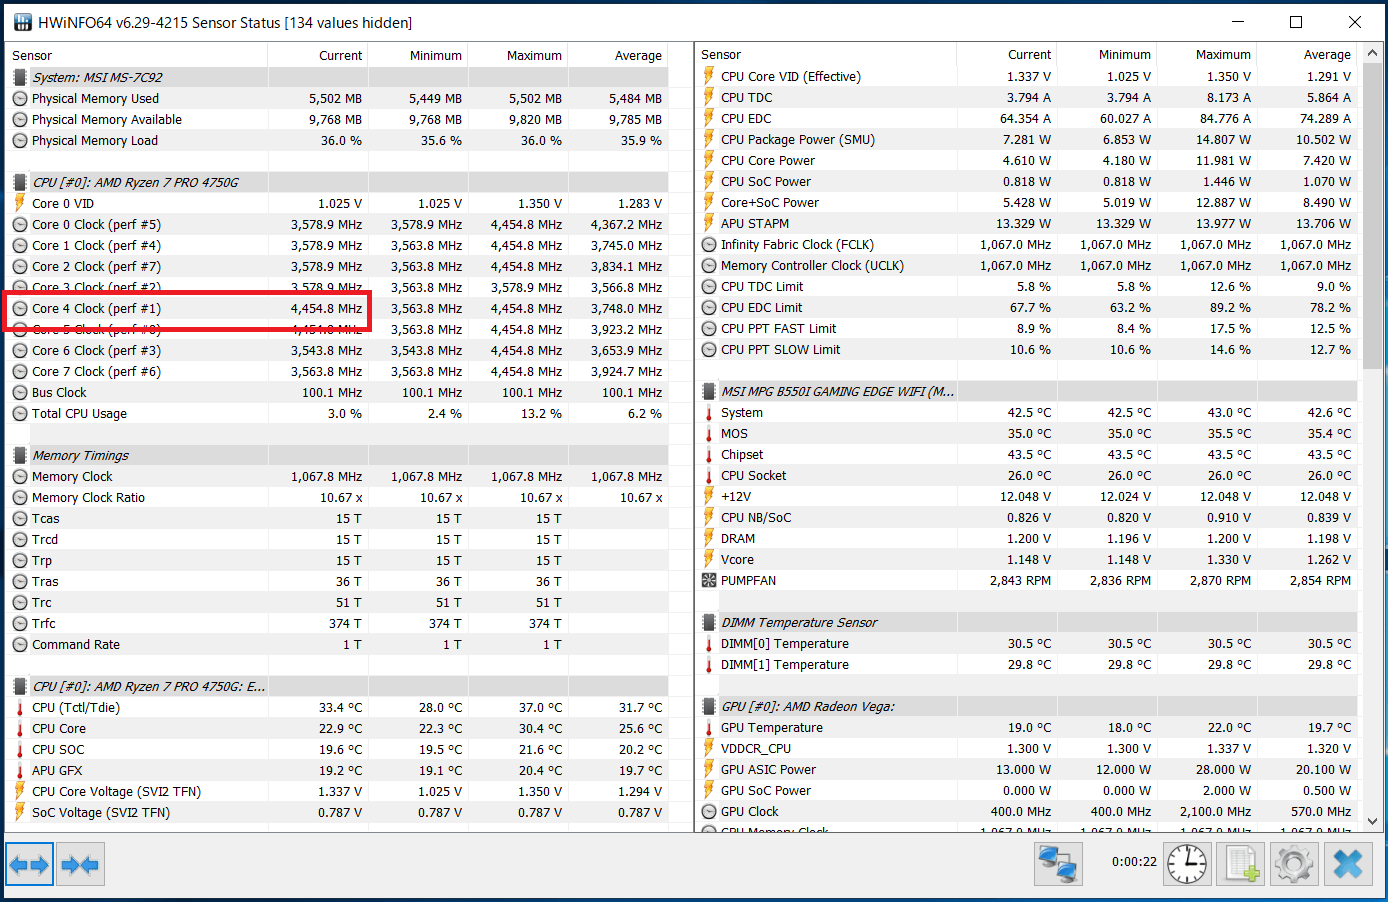Image resolution: width=1388 pixels, height=902 pixels.
Task: Click the lightning icon beside APU STAPM
Action: pyautogui.click(x=709, y=223)
